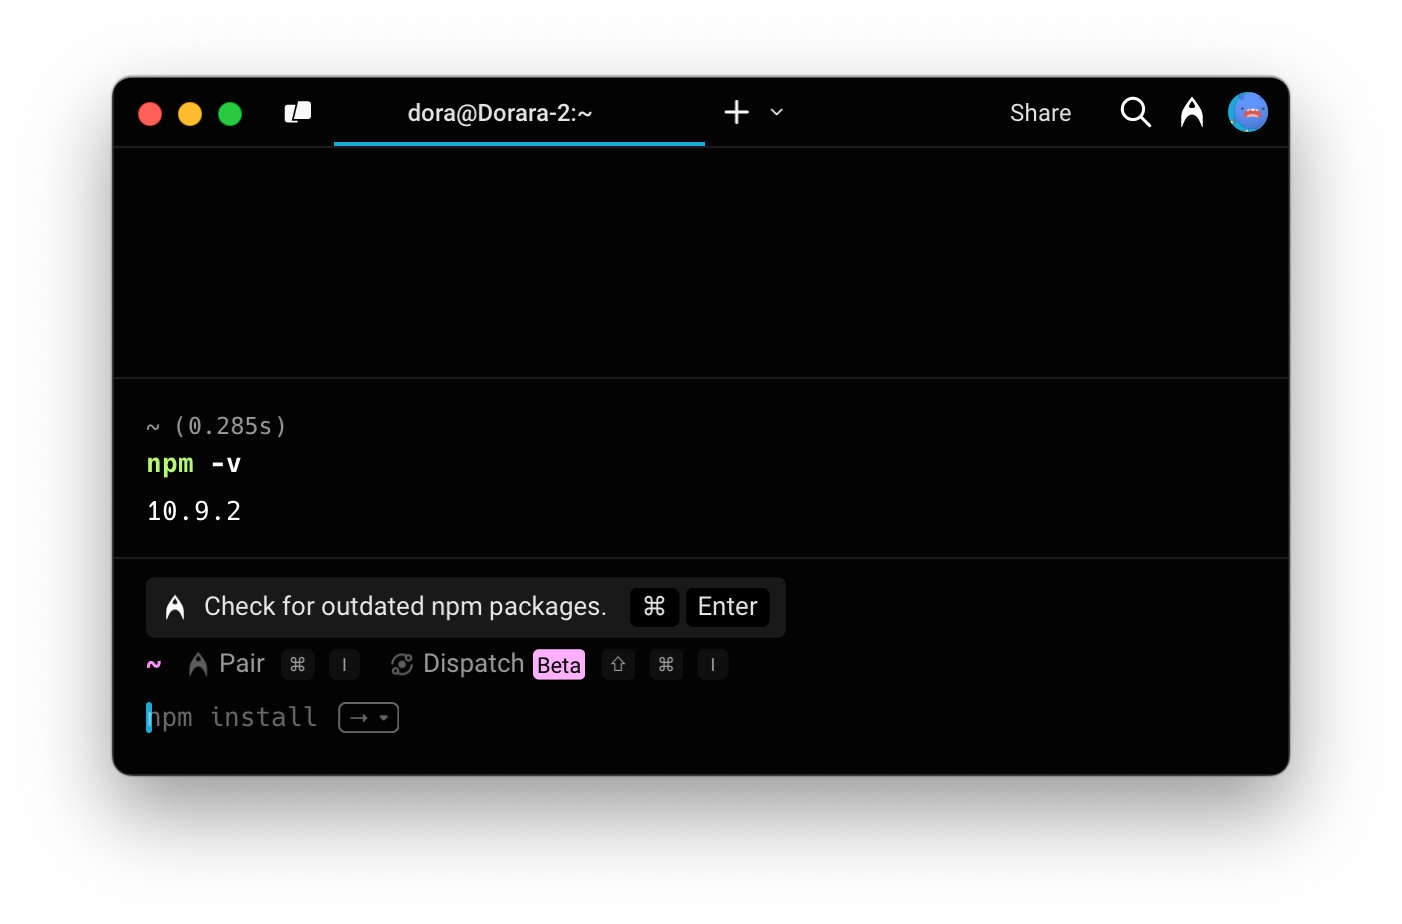Click the Warp icon in the suggestion banner

point(175,607)
